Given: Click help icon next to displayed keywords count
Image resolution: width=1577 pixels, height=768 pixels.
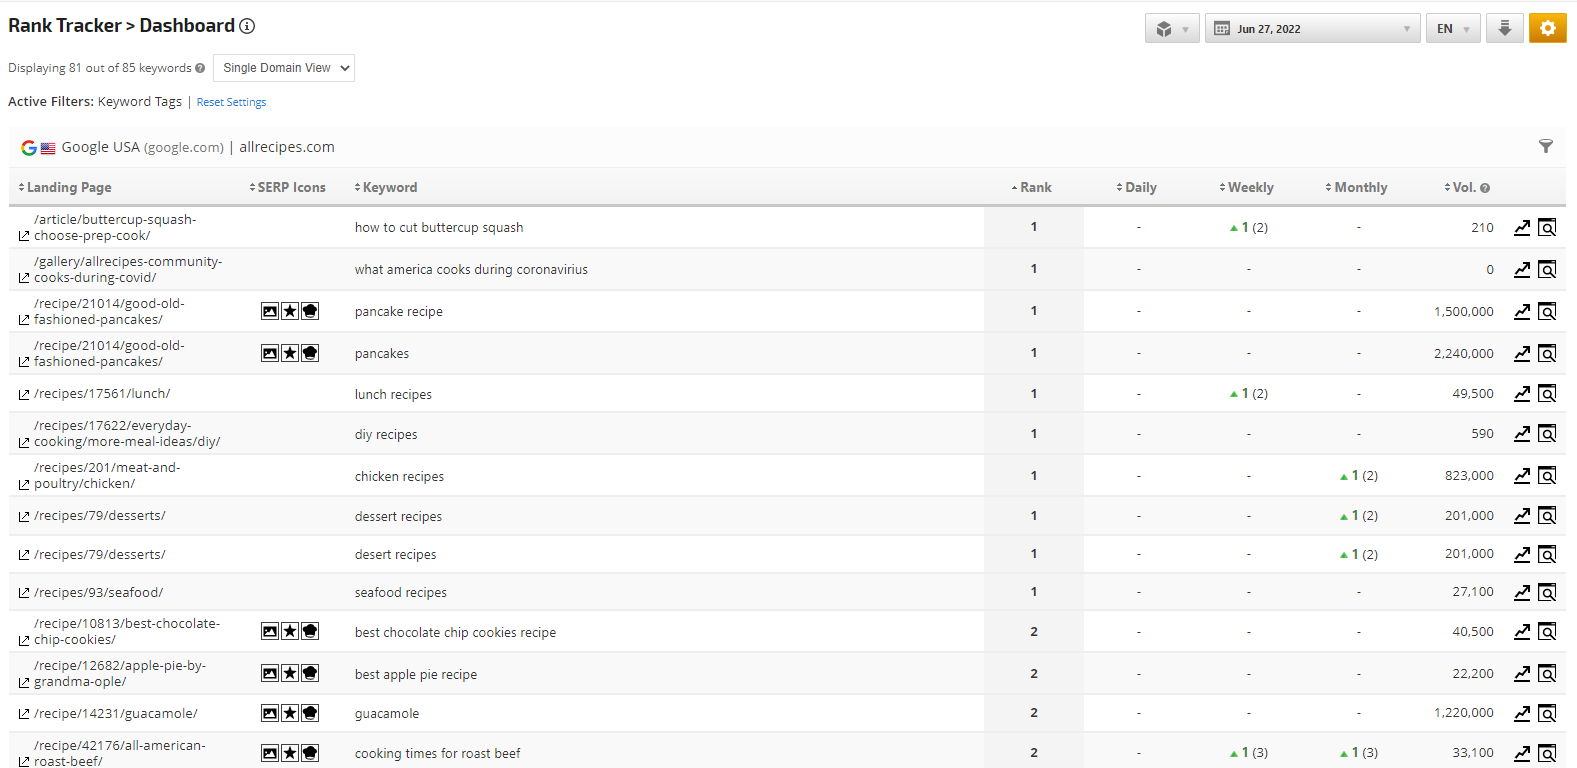Looking at the screenshot, I should (200, 69).
